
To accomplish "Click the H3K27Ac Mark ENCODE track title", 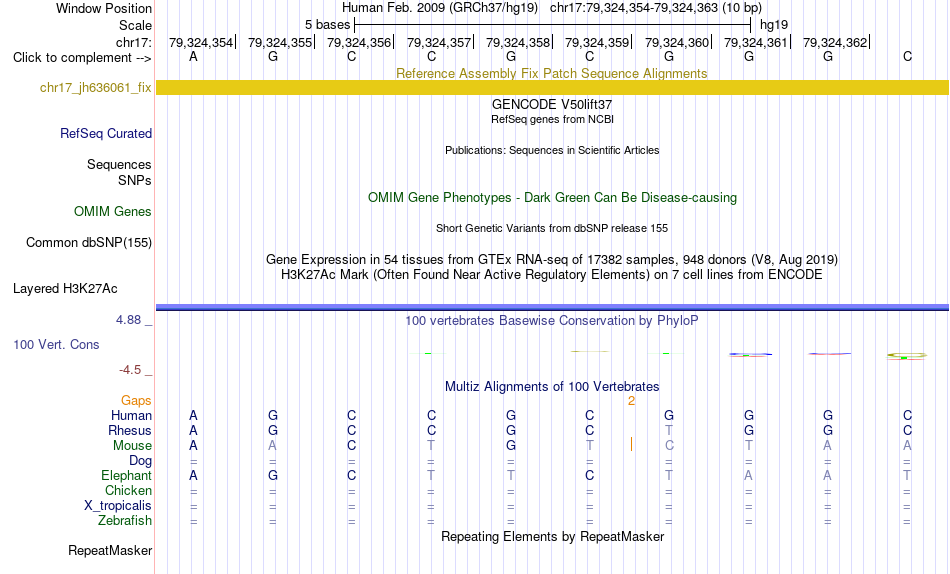I will tap(551, 275).
